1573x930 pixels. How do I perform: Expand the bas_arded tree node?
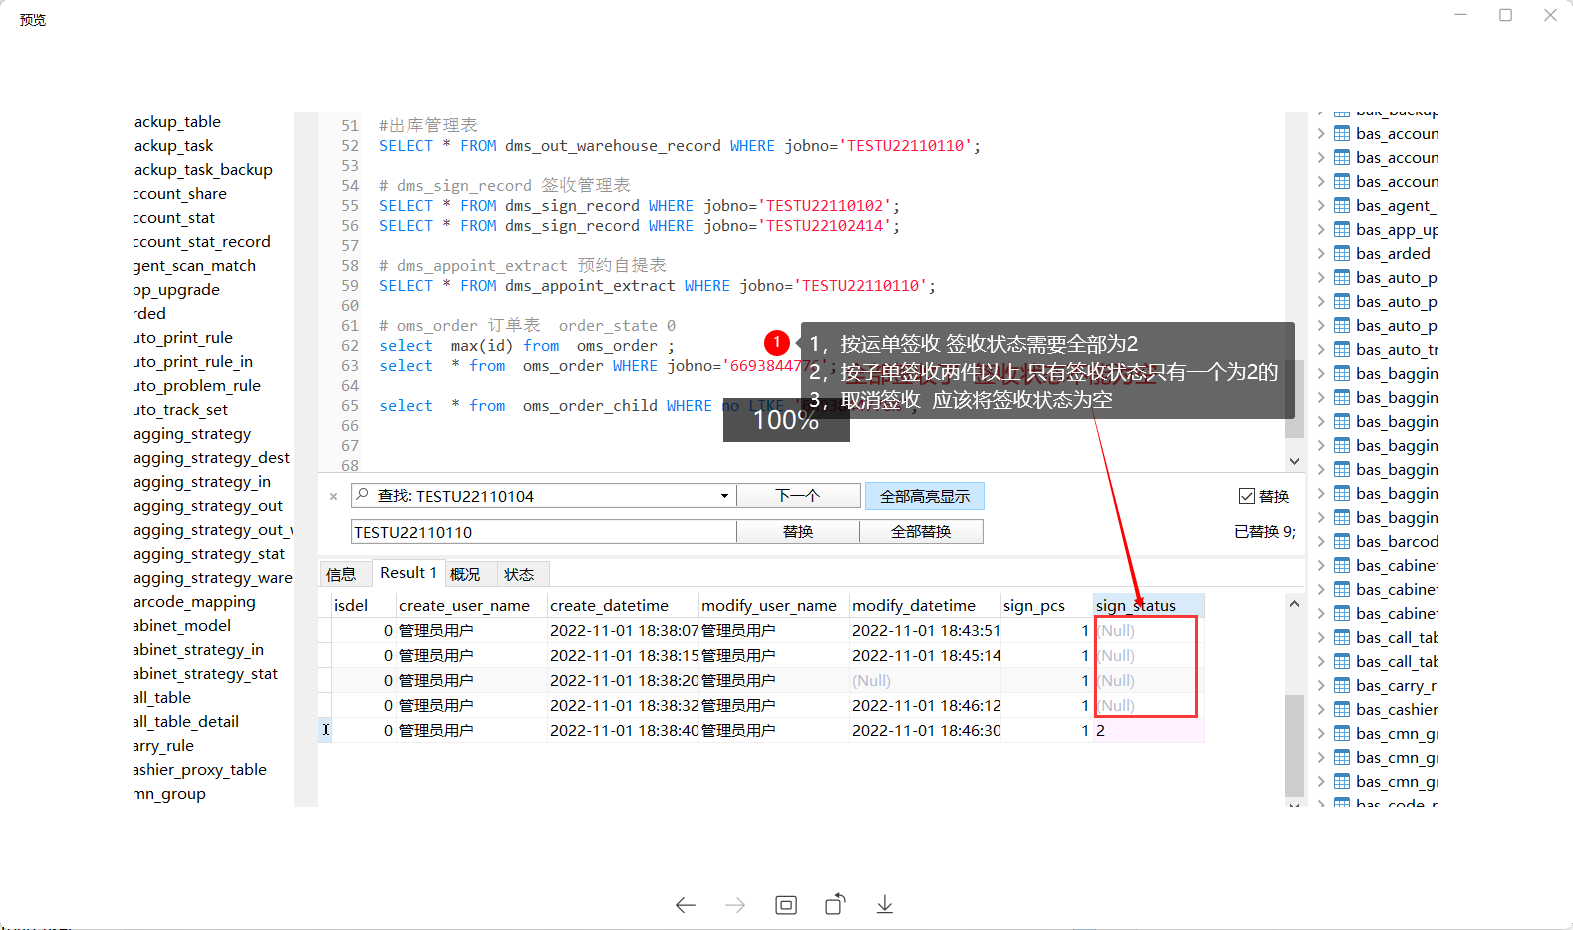tap(1321, 253)
